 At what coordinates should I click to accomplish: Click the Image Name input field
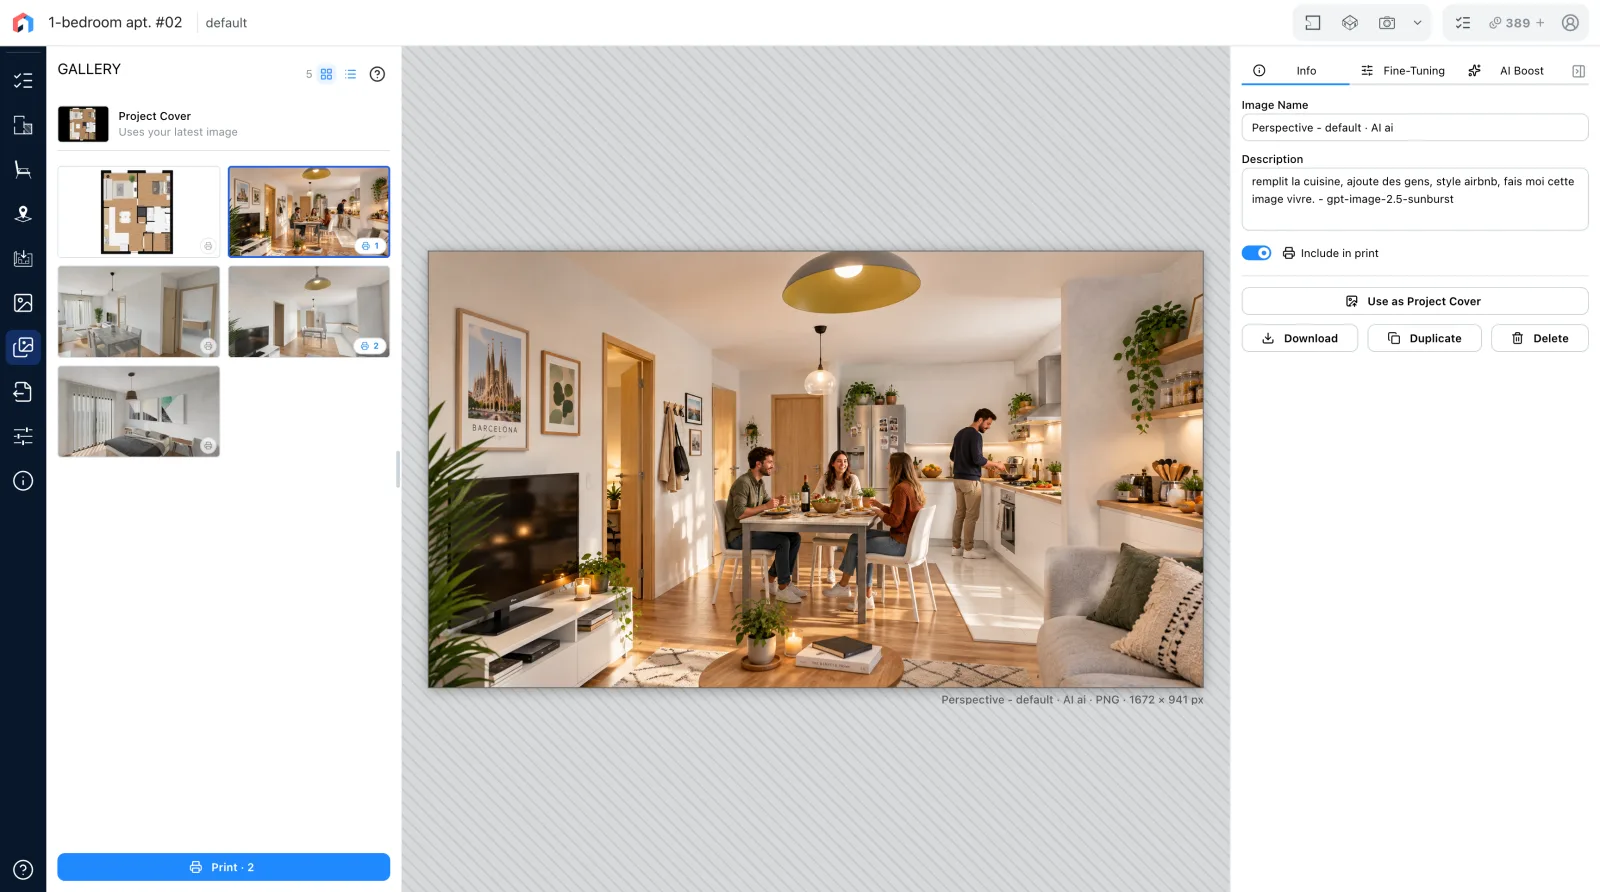(x=1415, y=128)
